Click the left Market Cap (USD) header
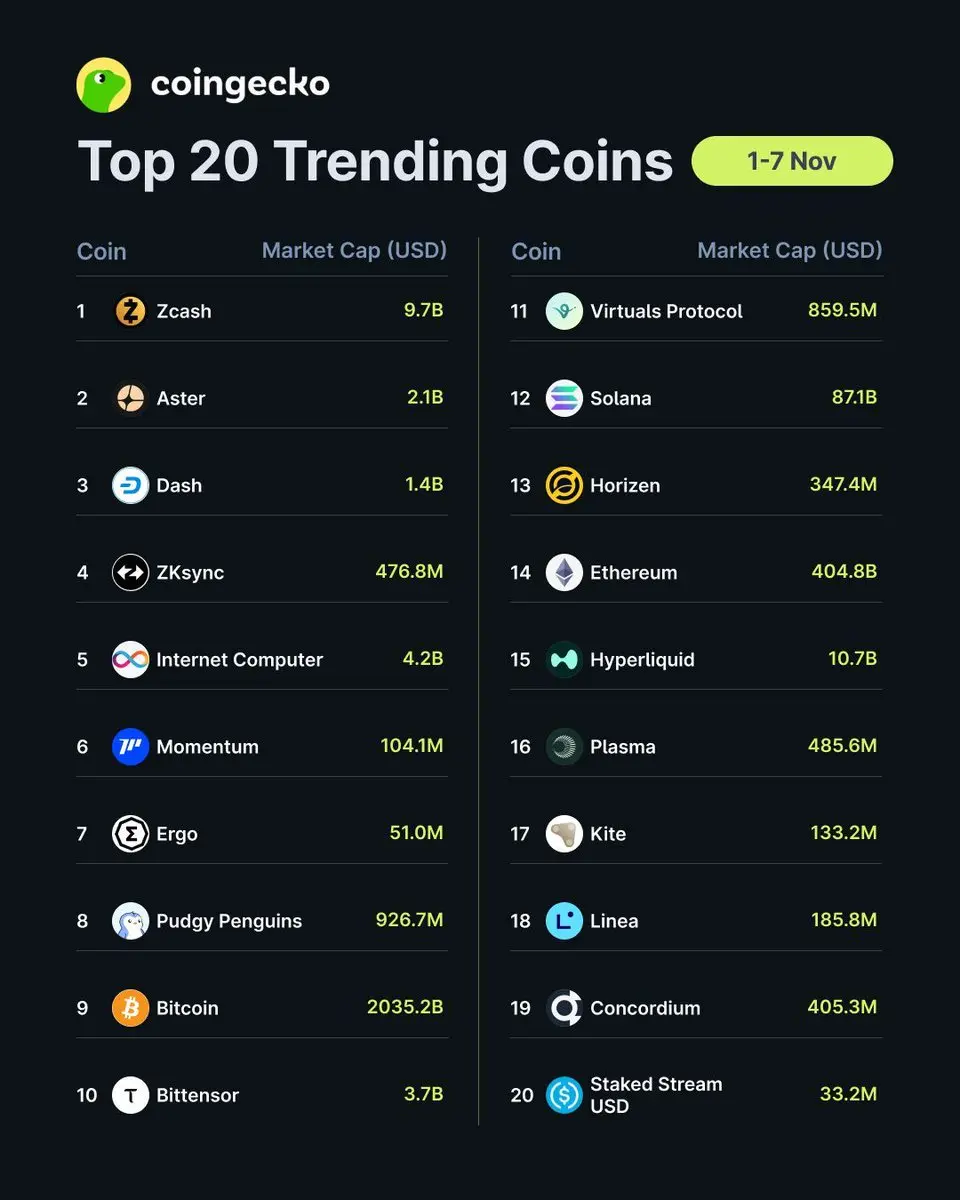 pos(354,250)
